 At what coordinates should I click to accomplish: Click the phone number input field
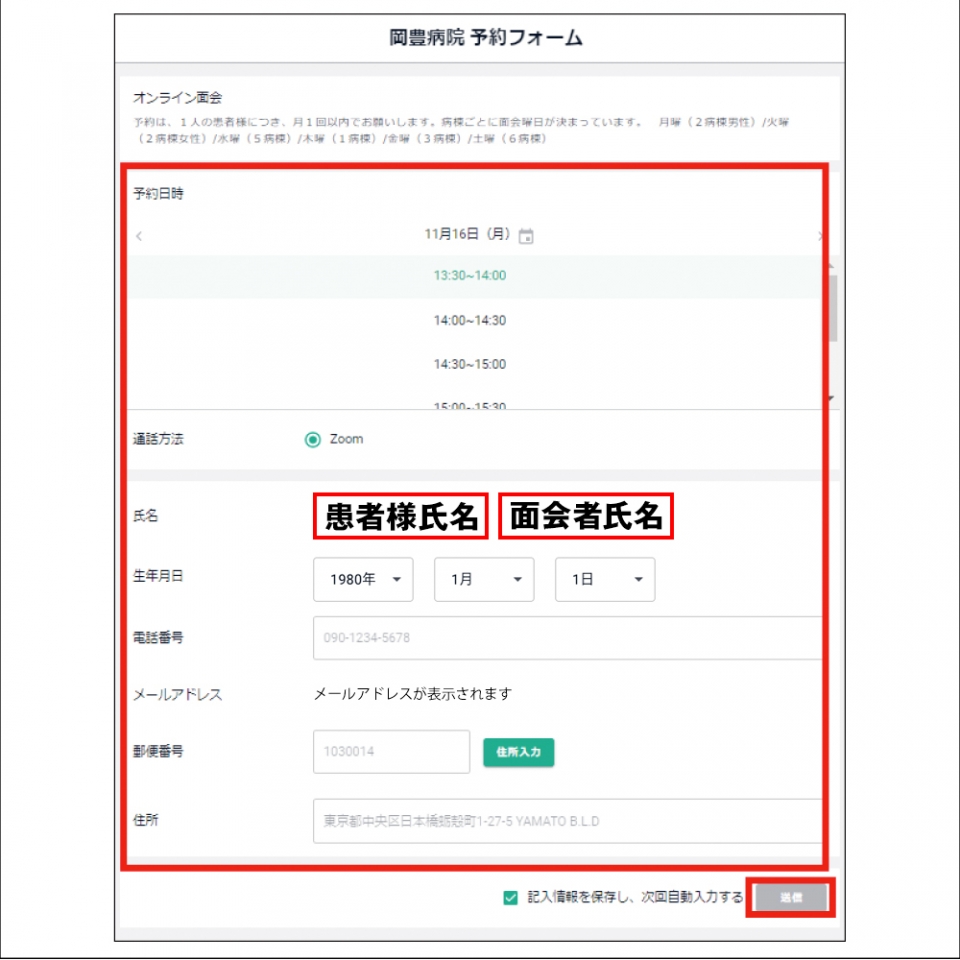567,638
